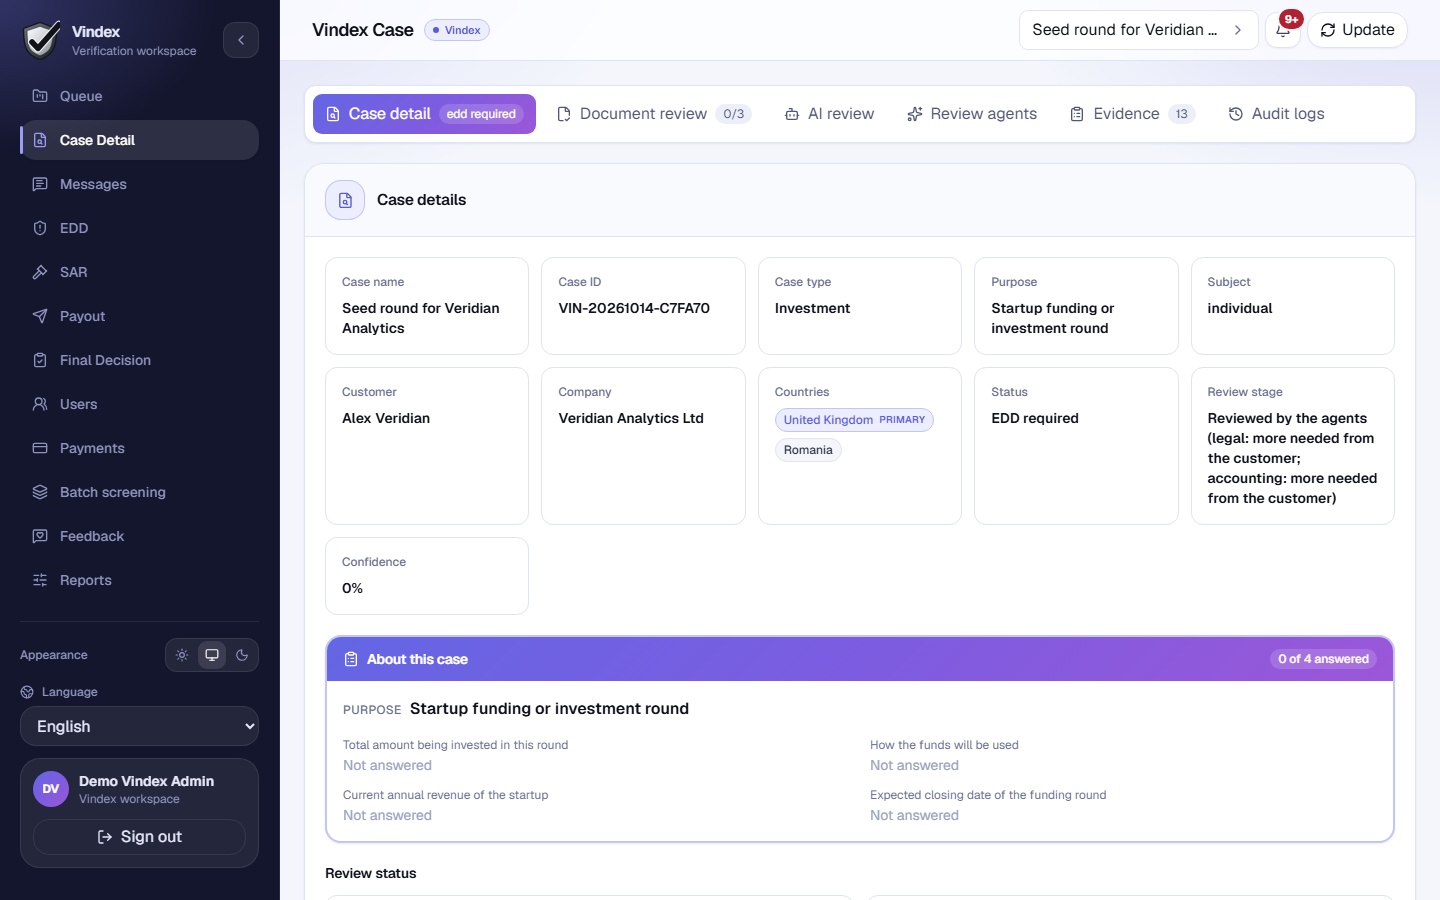This screenshot has width=1440, height=900.
Task: Click the Status value EDD required
Action: pyautogui.click(x=1035, y=418)
